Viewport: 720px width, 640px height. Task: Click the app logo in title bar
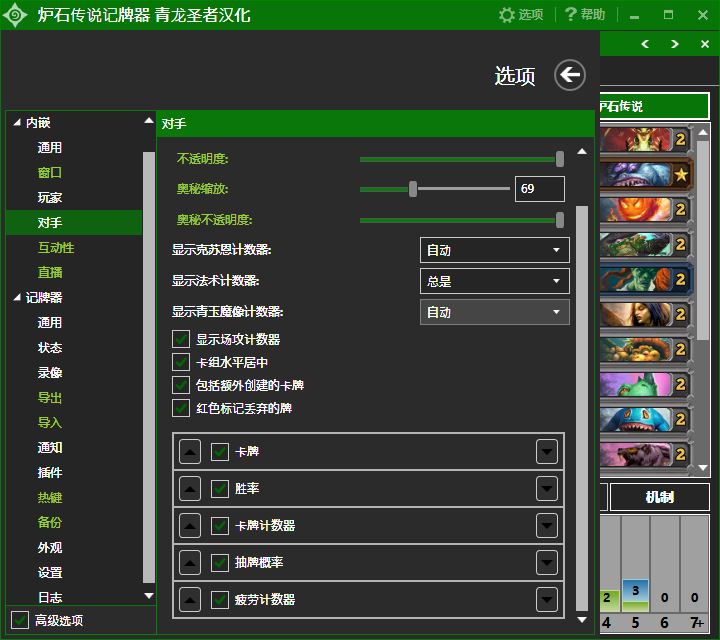pos(15,15)
